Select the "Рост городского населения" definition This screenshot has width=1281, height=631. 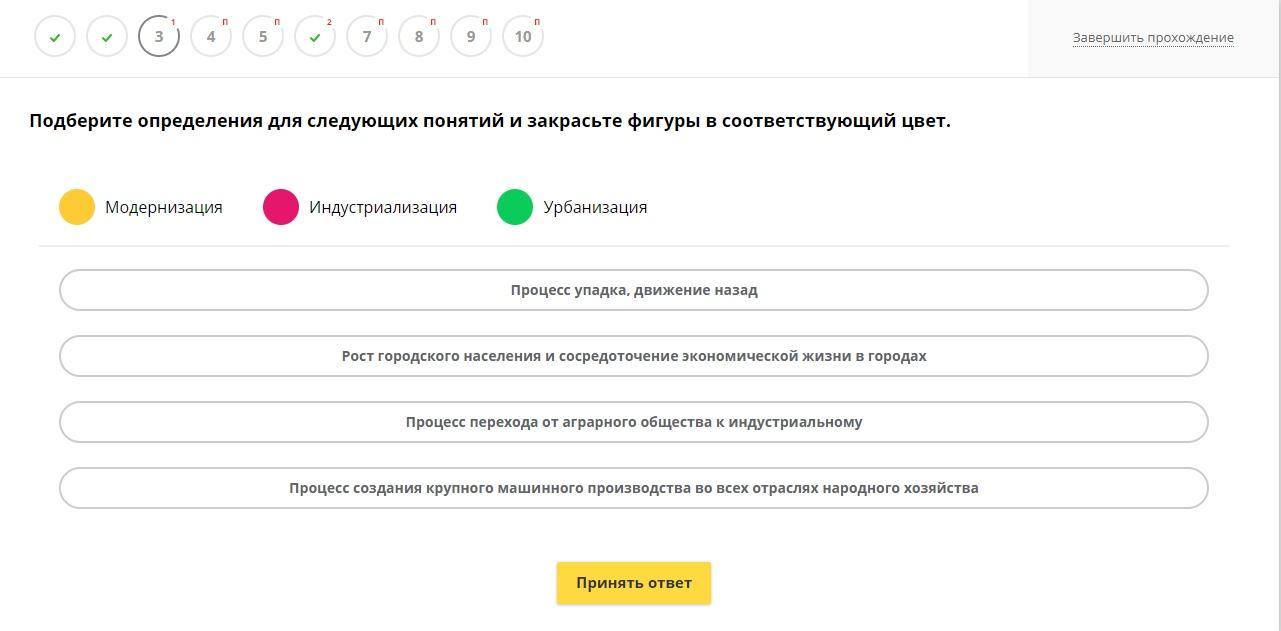634,356
